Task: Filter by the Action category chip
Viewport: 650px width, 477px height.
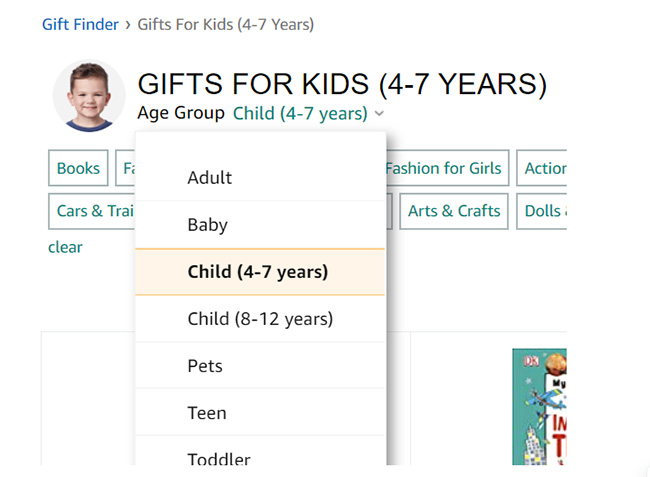Action: tap(544, 169)
